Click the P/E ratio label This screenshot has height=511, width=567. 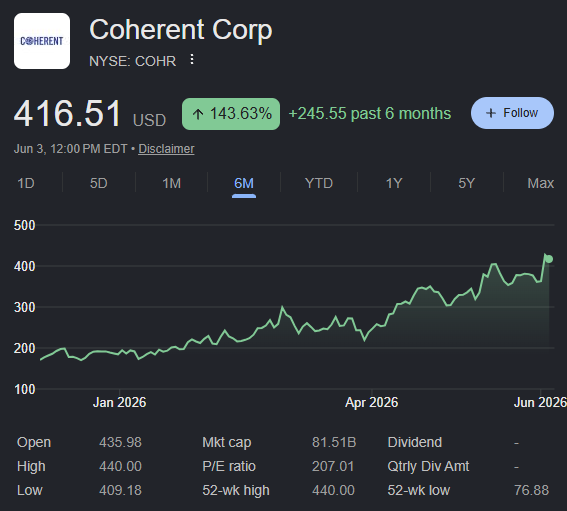pos(229,466)
